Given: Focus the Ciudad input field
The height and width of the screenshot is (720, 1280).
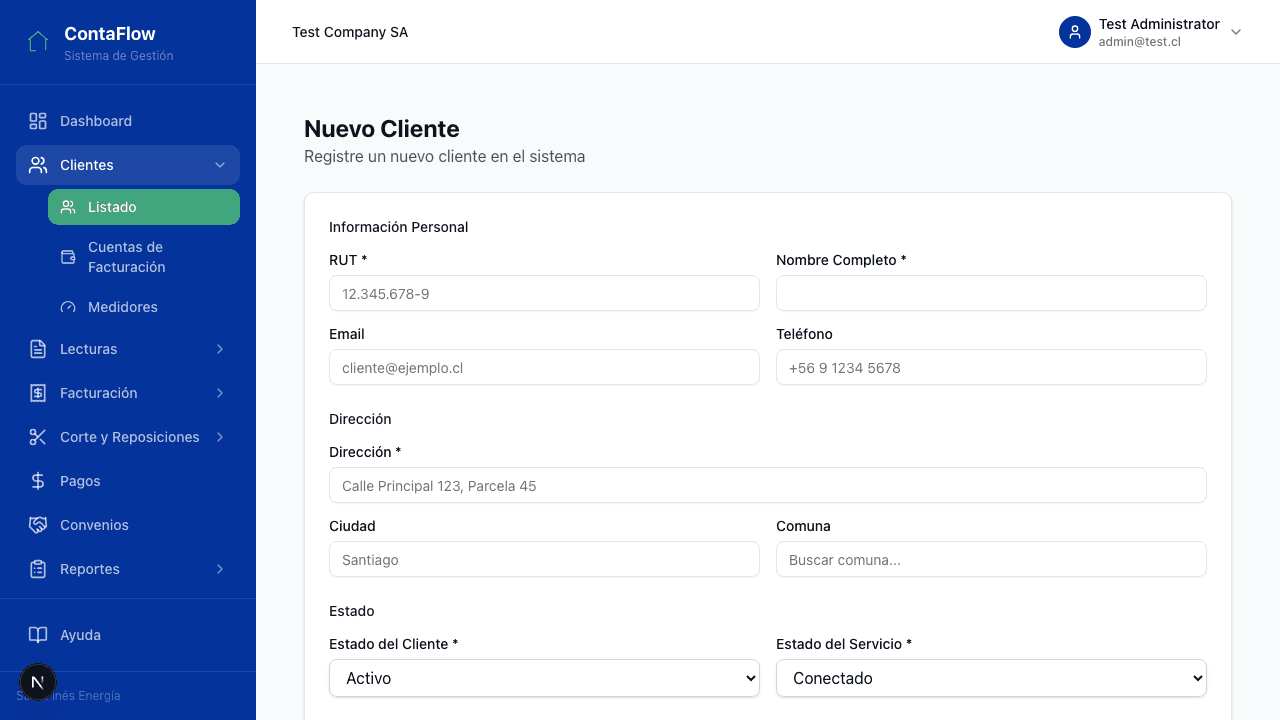Looking at the screenshot, I should [544, 560].
